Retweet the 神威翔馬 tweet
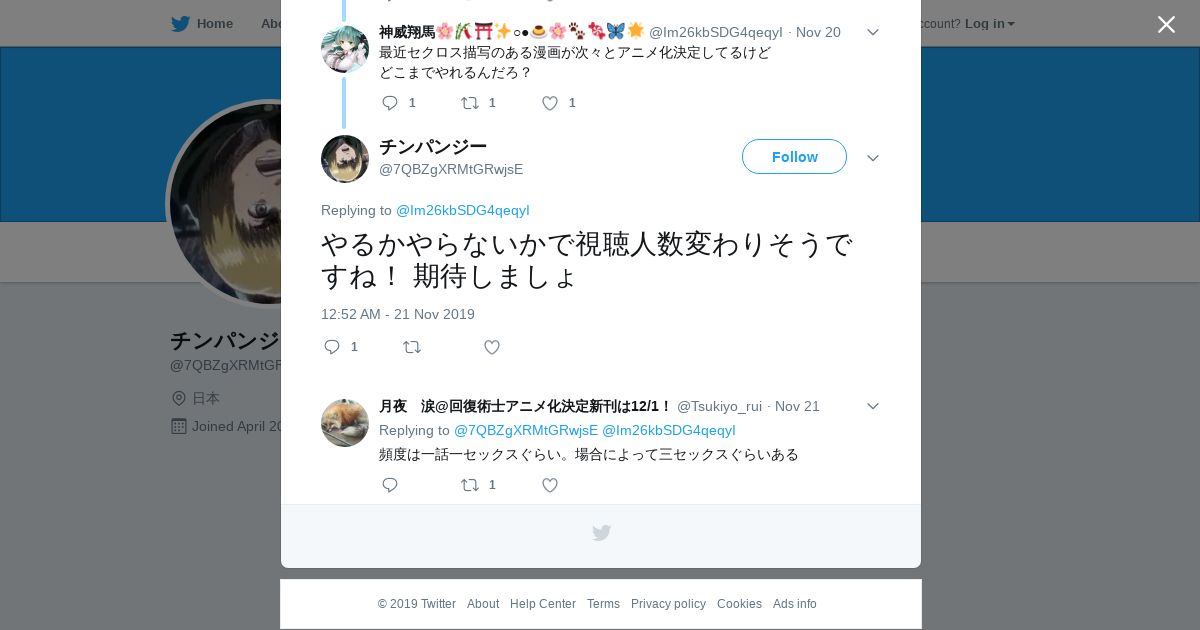This screenshot has height=630, width=1200. [x=469, y=103]
